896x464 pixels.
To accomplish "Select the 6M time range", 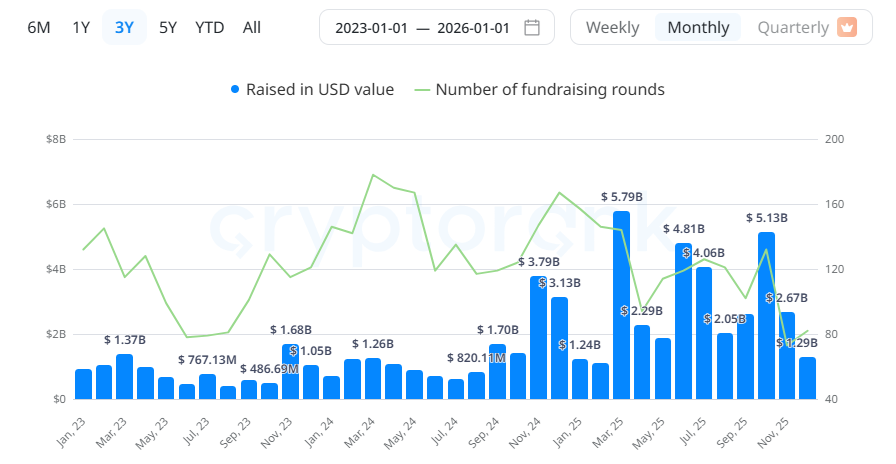I will [39, 27].
